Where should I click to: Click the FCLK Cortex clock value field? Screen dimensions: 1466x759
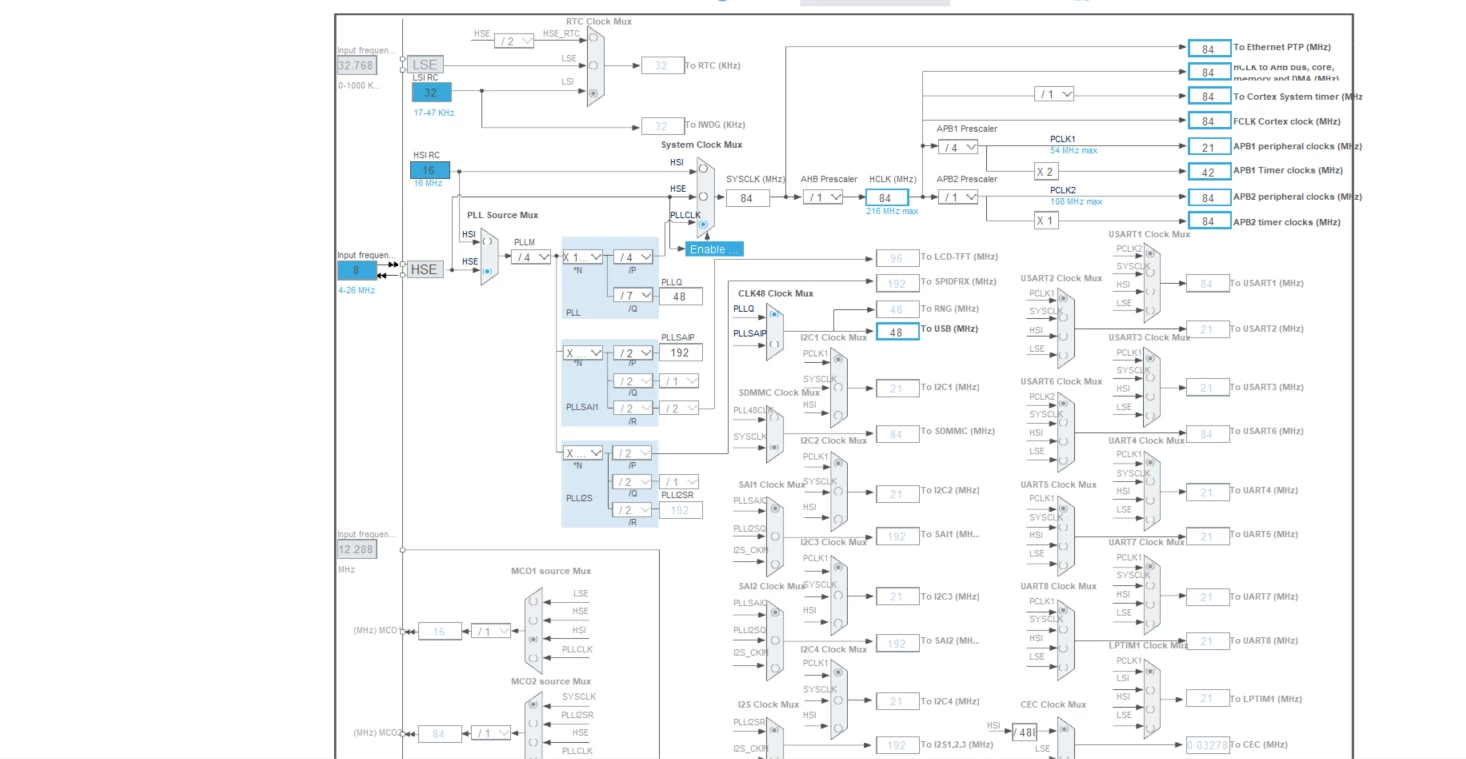(x=1209, y=121)
